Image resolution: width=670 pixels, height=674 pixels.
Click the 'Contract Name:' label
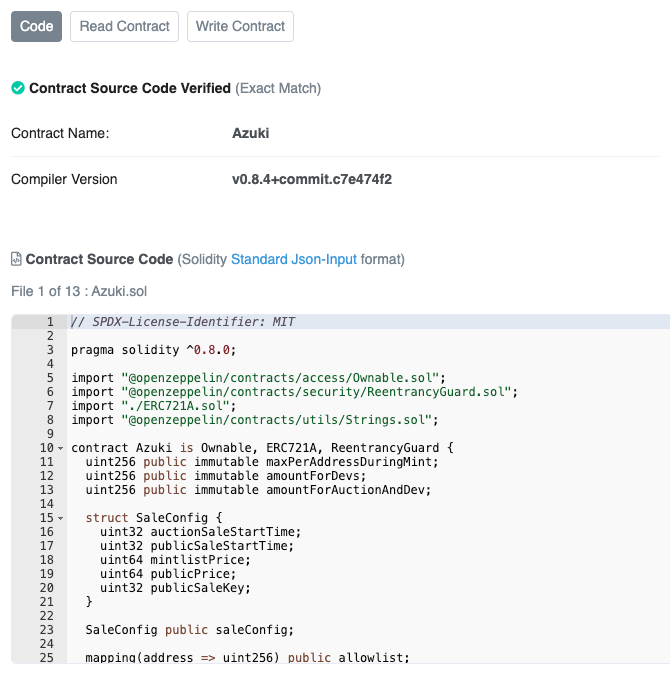(60, 133)
